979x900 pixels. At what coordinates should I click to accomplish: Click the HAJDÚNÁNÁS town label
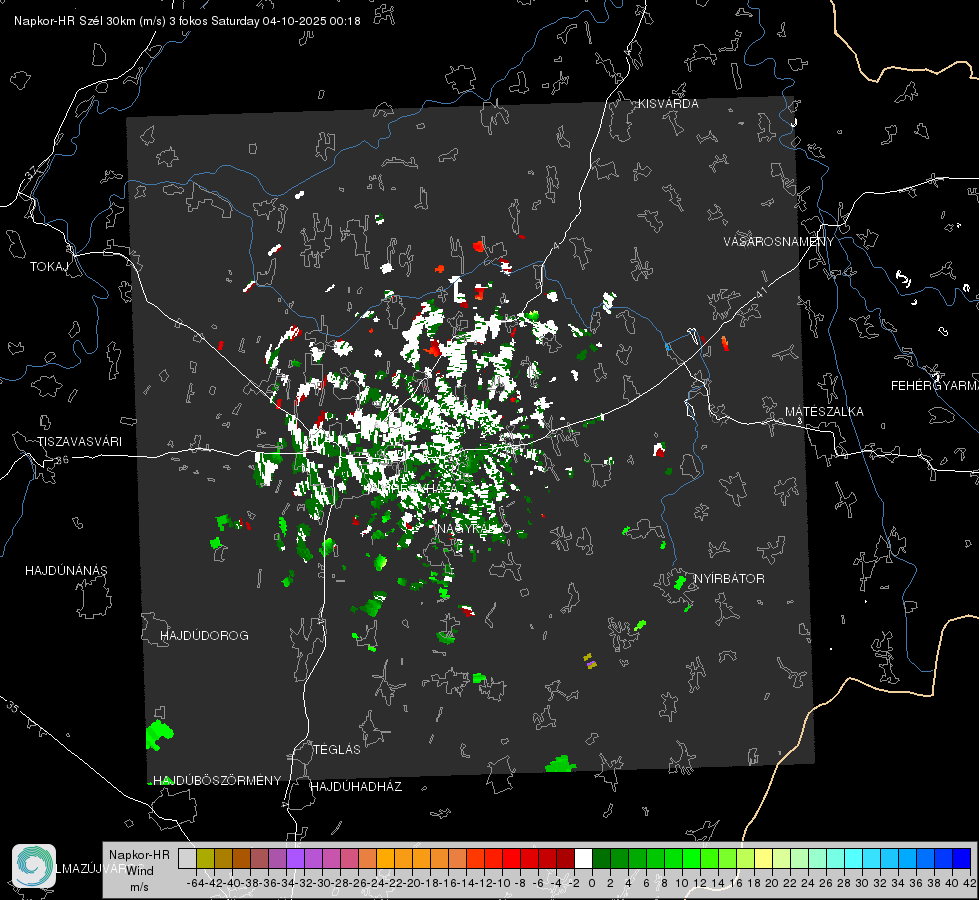[66, 570]
